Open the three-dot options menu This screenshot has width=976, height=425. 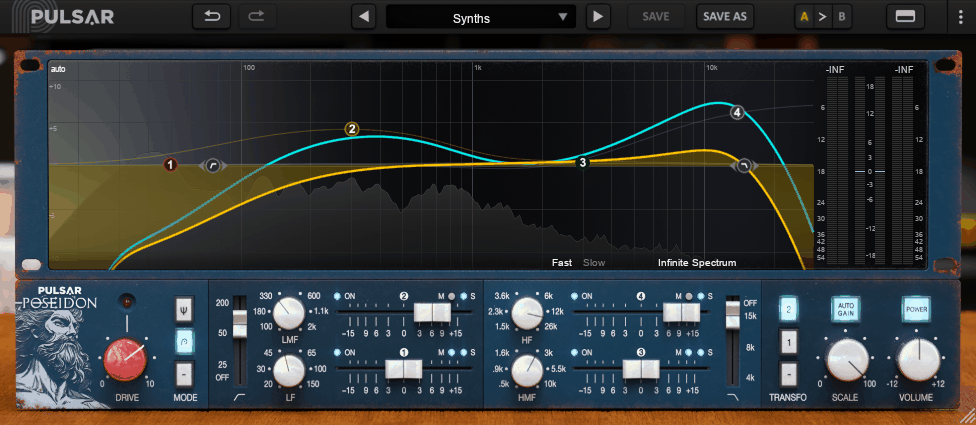tap(960, 17)
